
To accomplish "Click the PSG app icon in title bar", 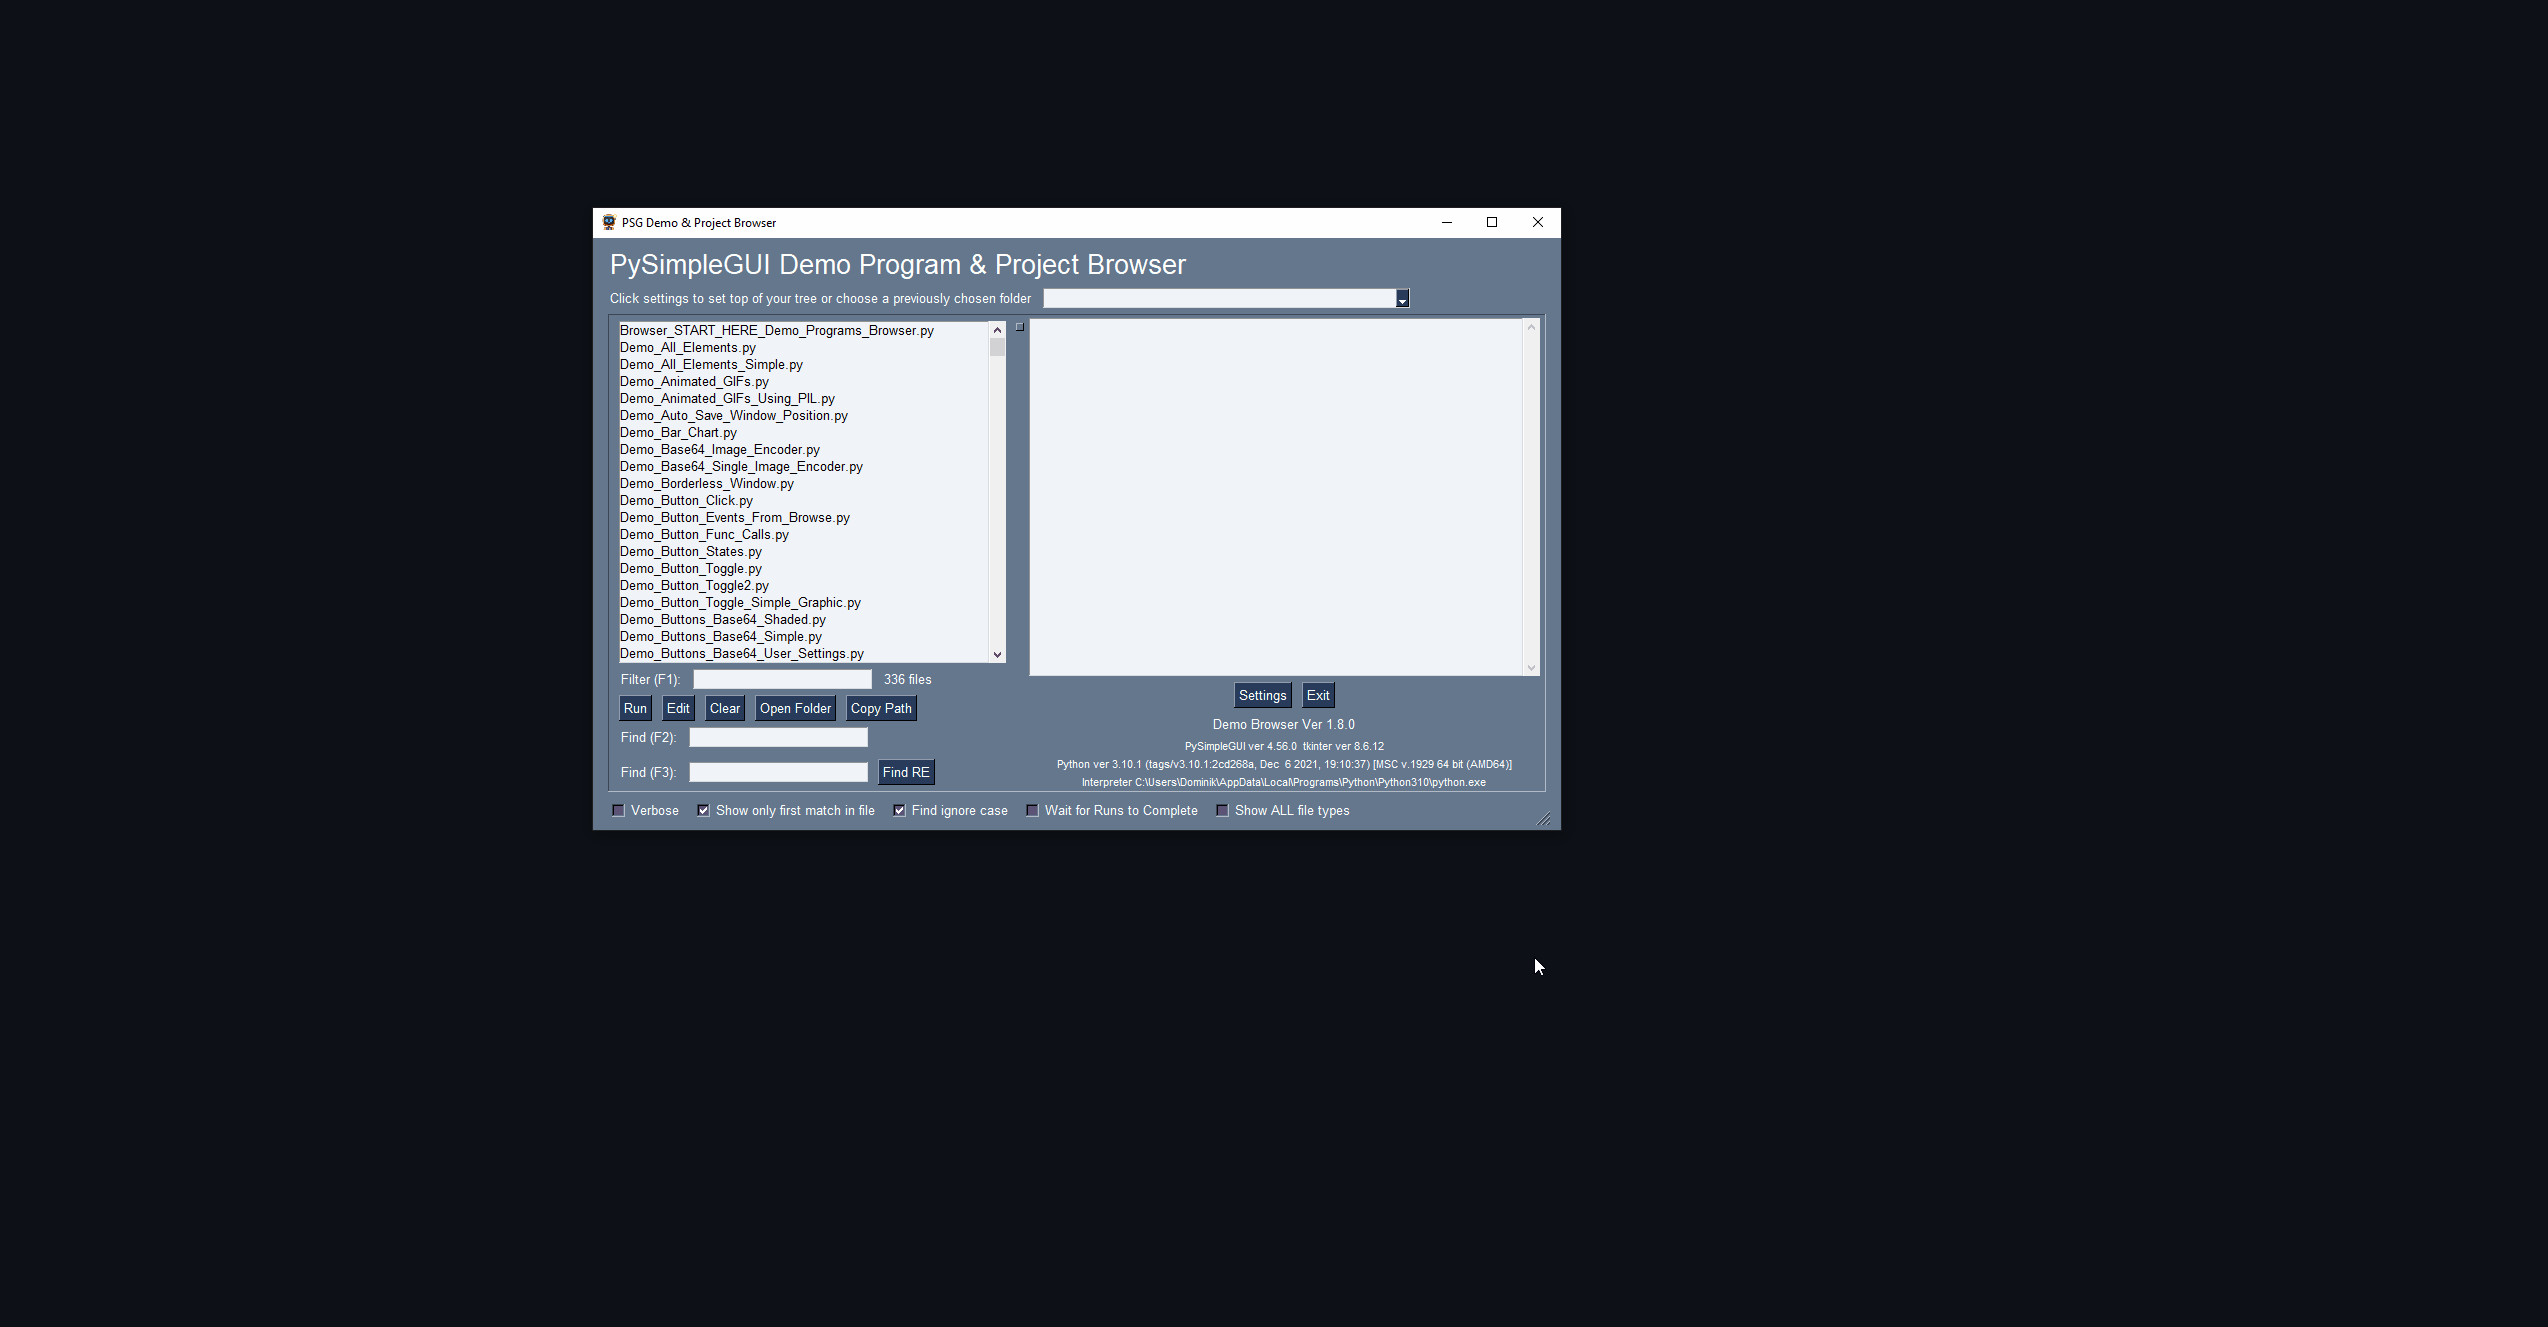I will coord(608,222).
